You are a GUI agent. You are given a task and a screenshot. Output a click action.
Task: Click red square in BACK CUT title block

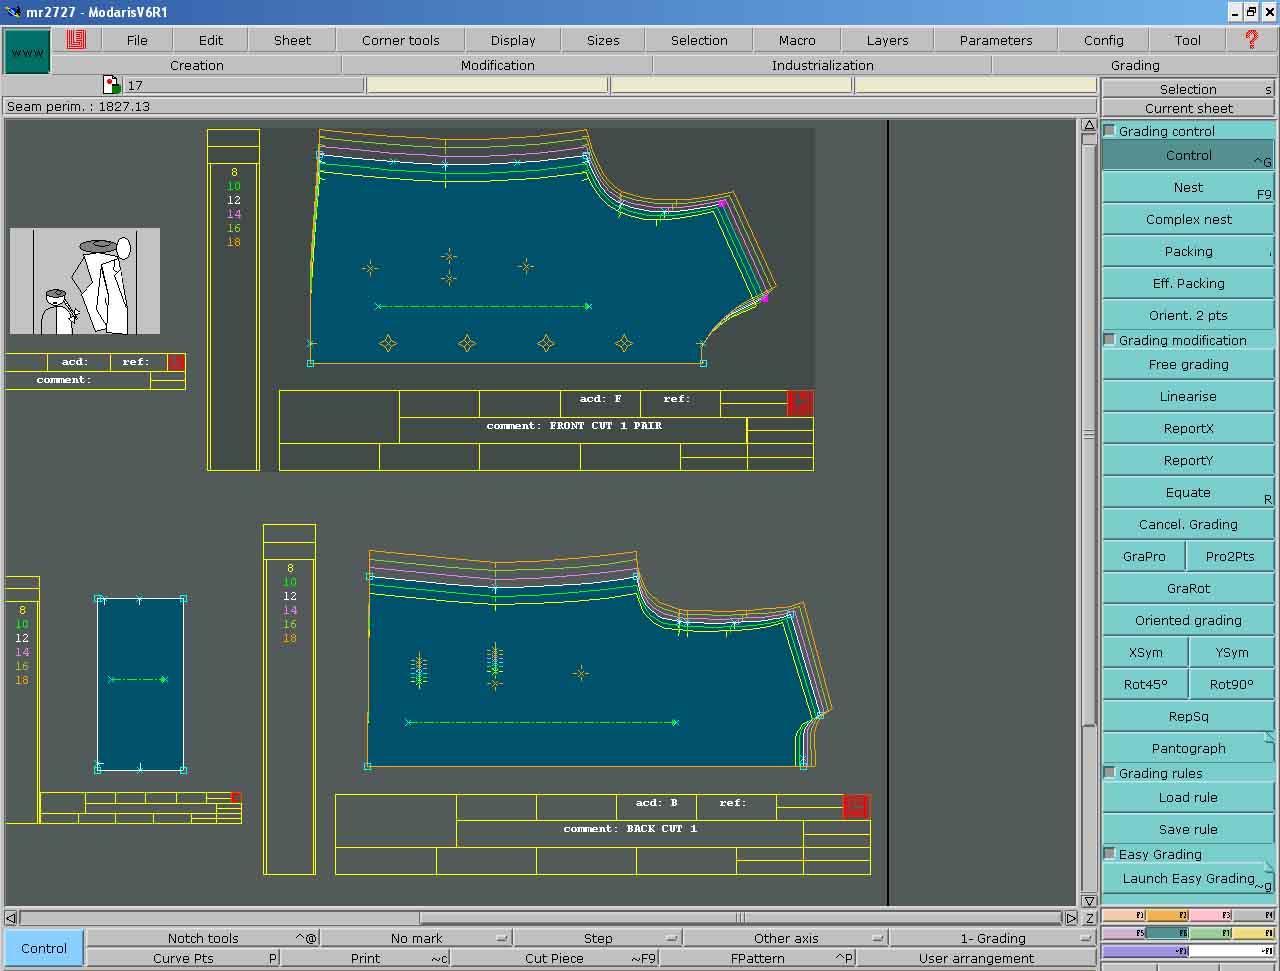856,807
